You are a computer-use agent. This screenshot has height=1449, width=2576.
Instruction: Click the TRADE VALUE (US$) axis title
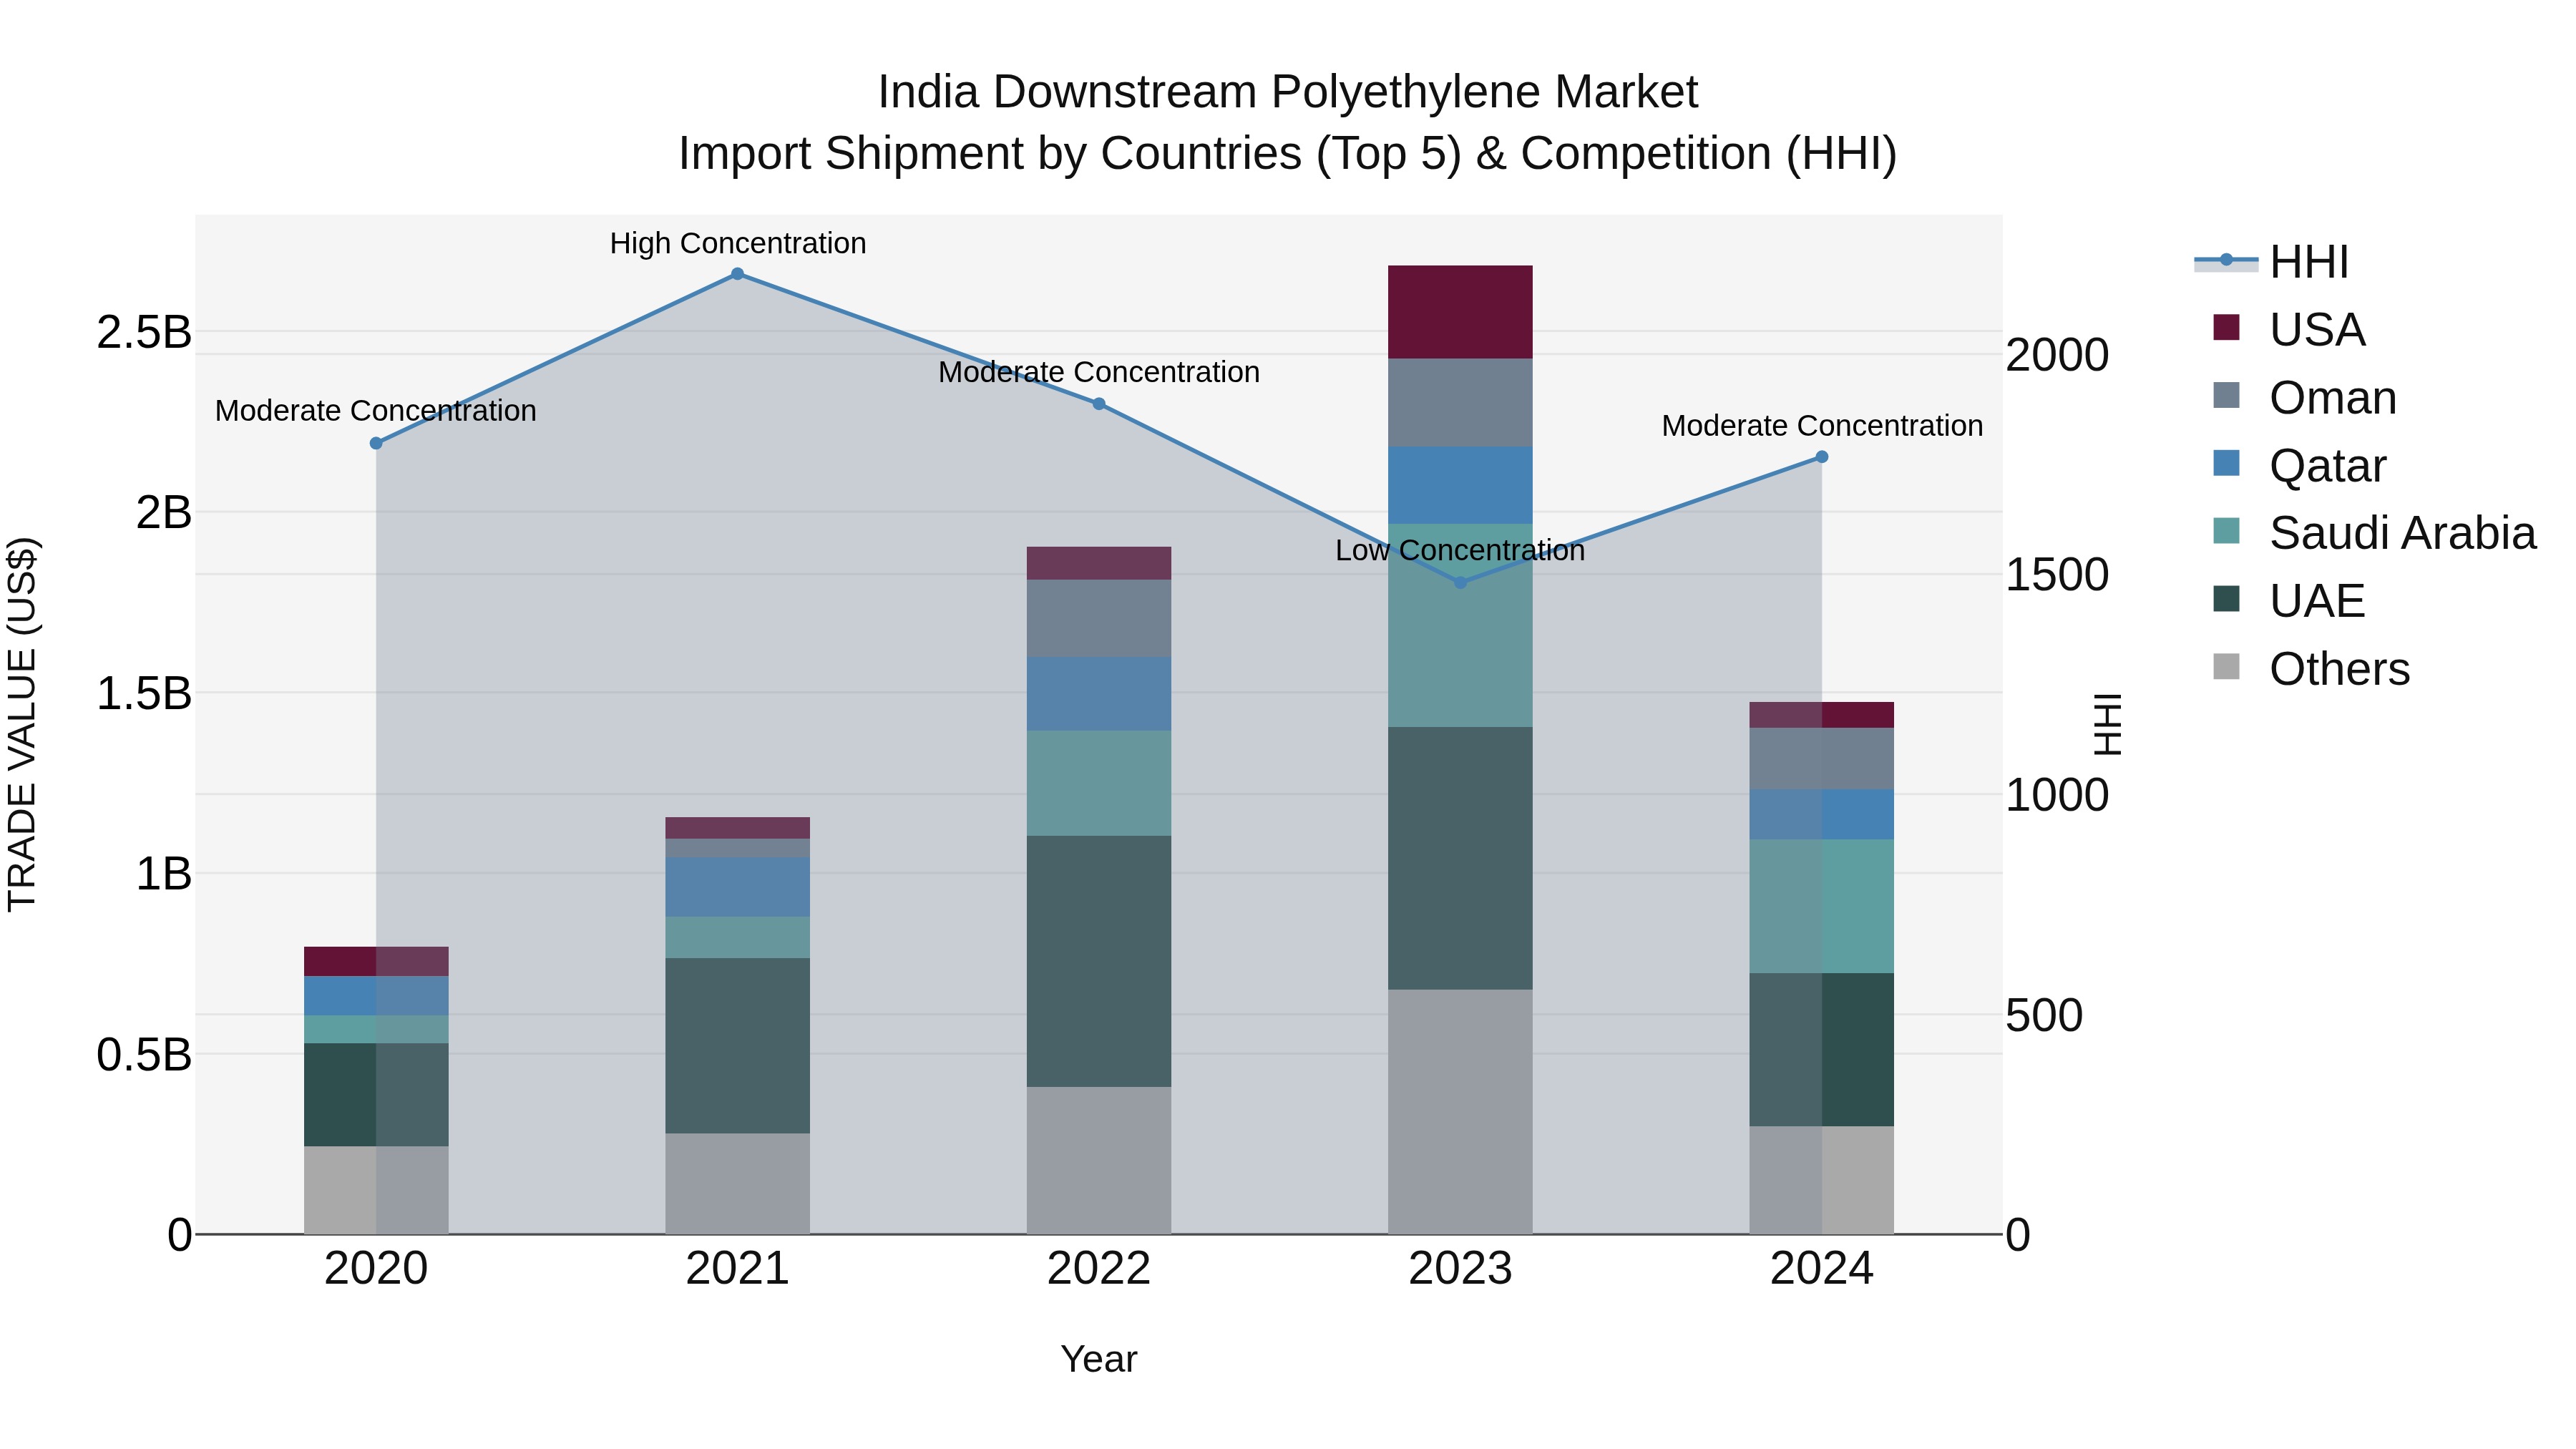click(22, 724)
